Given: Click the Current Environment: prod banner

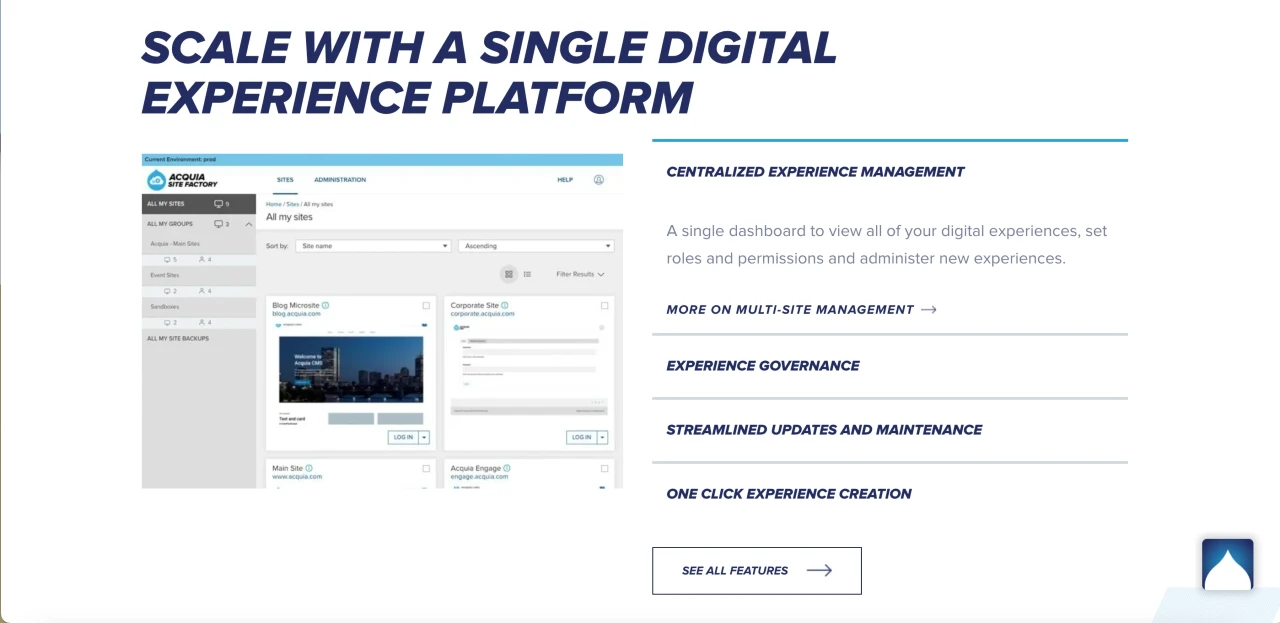Looking at the screenshot, I should (382, 159).
